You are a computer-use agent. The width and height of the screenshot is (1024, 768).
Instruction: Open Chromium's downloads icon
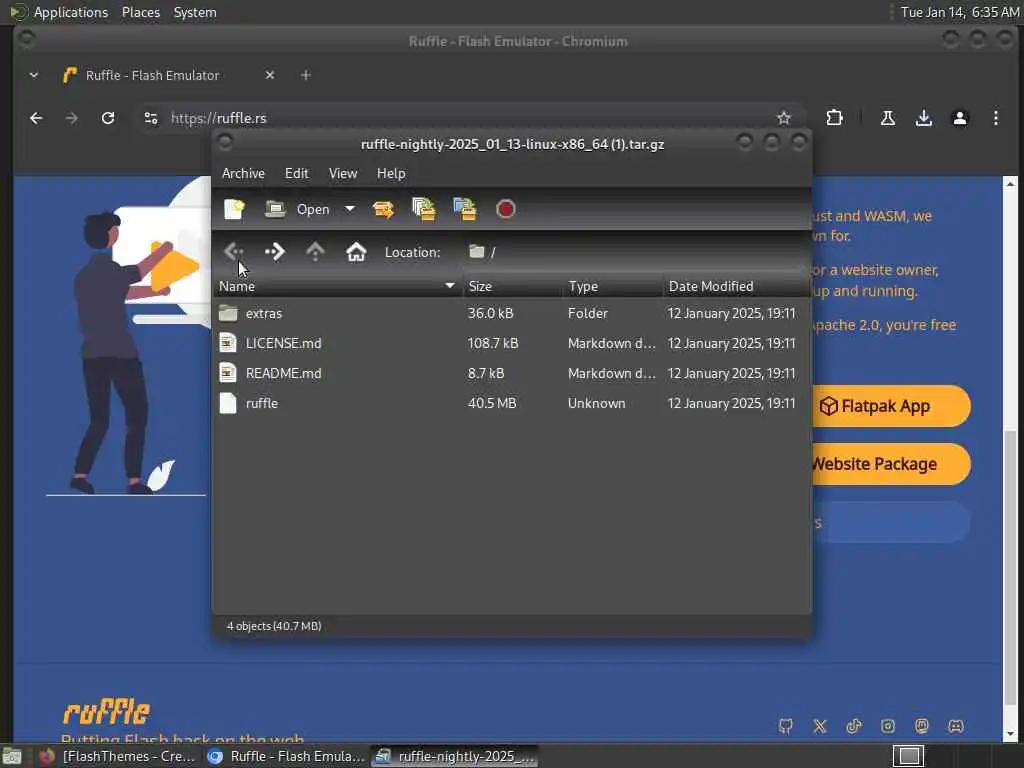pyautogui.click(x=923, y=118)
